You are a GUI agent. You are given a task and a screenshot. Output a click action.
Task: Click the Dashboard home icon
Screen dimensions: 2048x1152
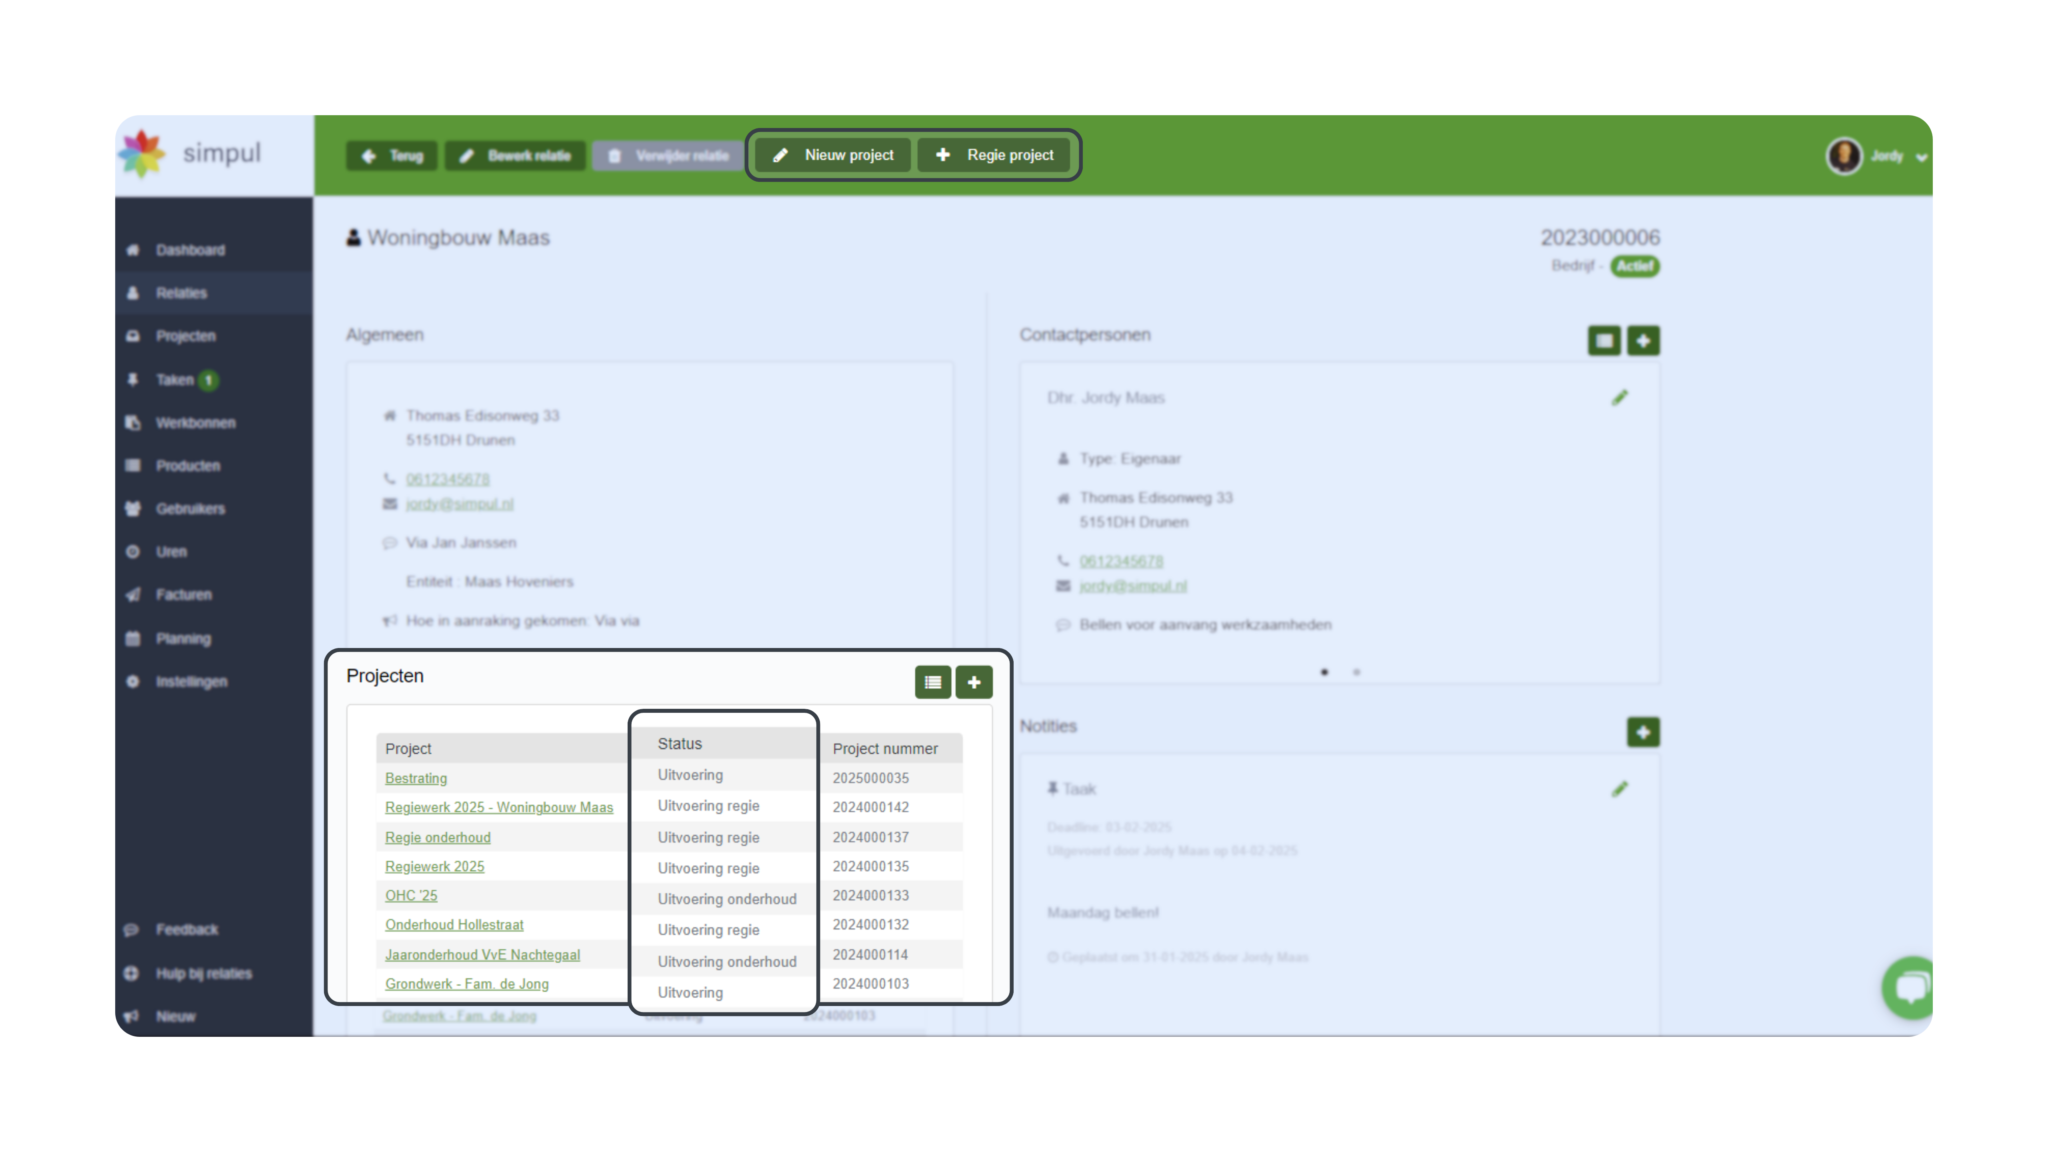[x=133, y=250]
